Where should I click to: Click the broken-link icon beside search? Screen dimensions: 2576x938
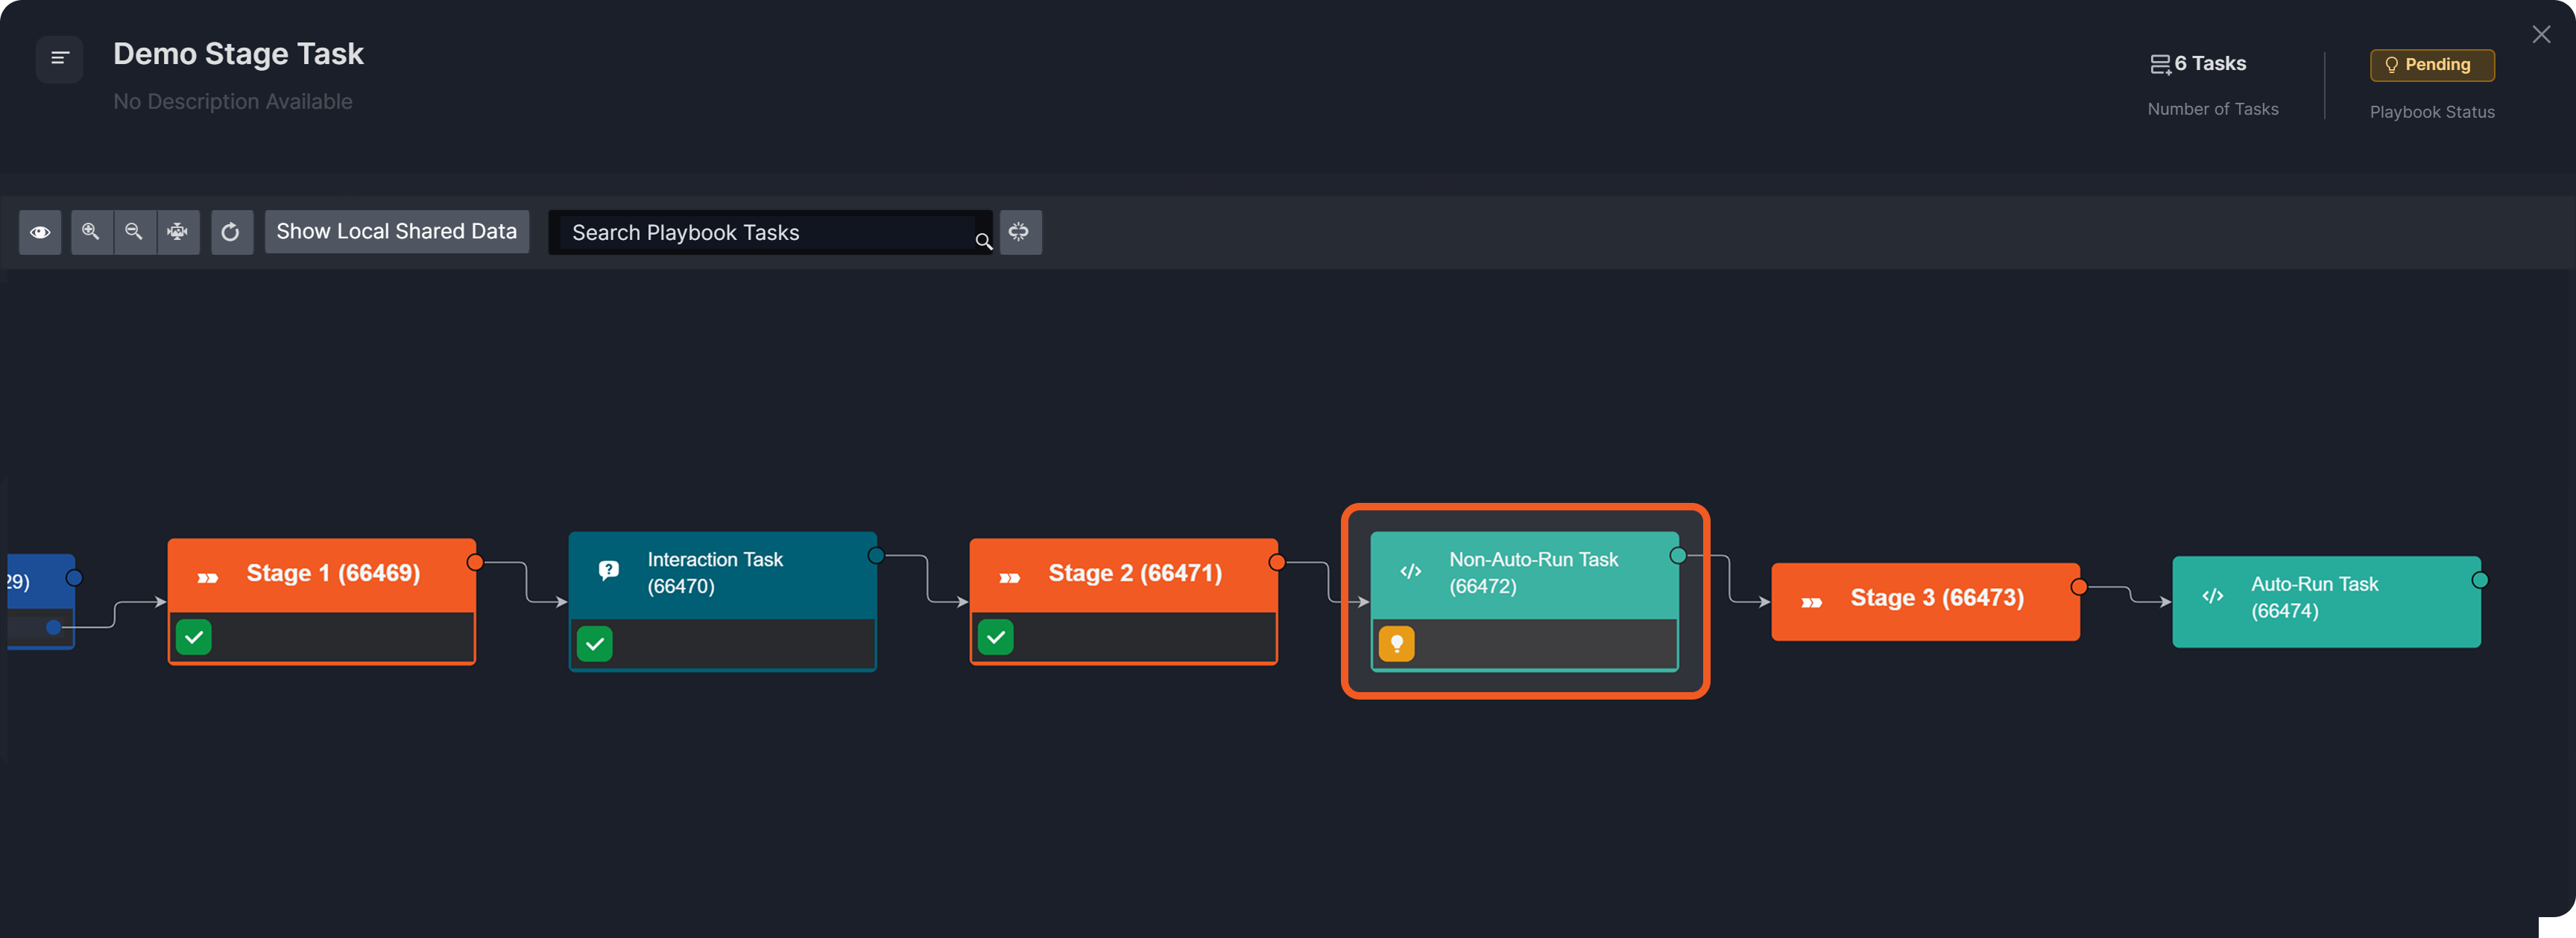pyautogui.click(x=1019, y=232)
